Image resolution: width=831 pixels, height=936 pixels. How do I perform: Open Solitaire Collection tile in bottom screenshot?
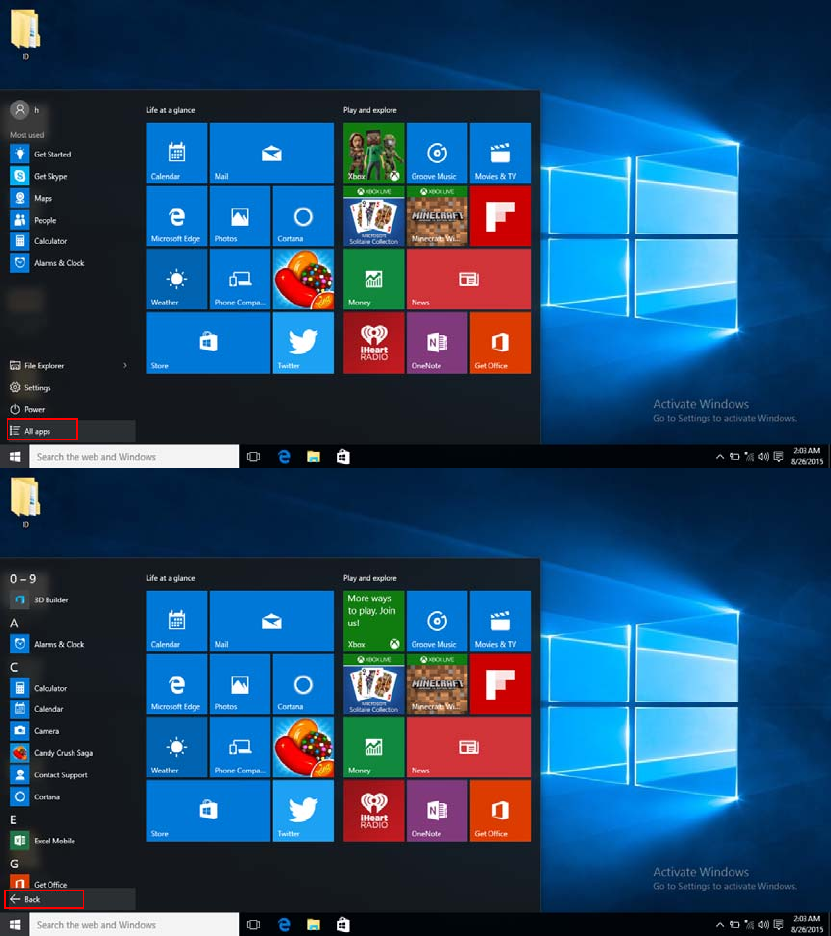[374, 684]
